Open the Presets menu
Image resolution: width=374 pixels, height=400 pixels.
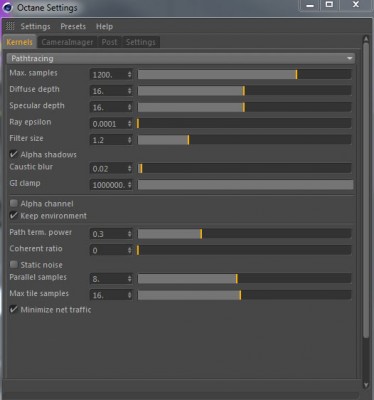[73, 26]
